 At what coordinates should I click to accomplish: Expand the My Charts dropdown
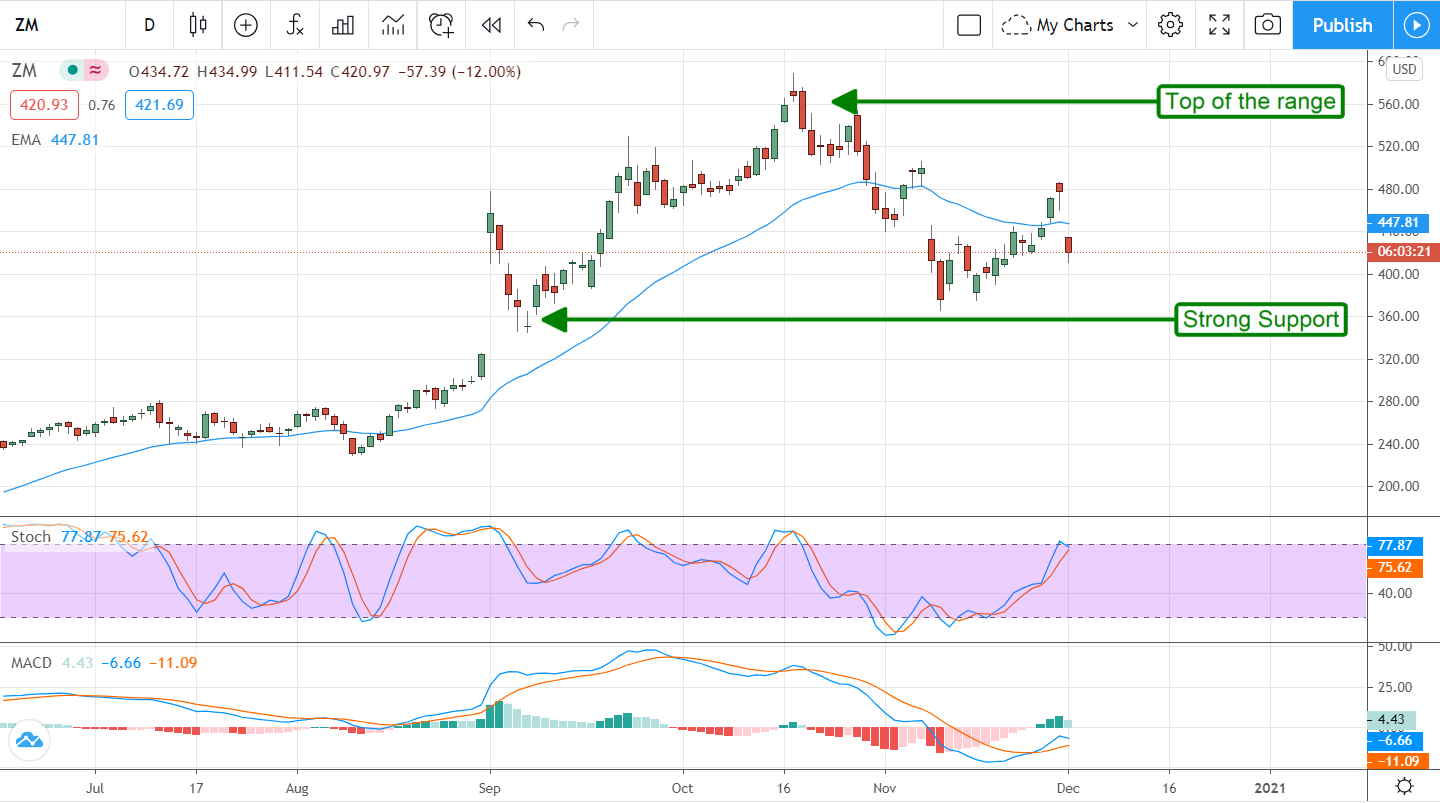tap(1072, 25)
